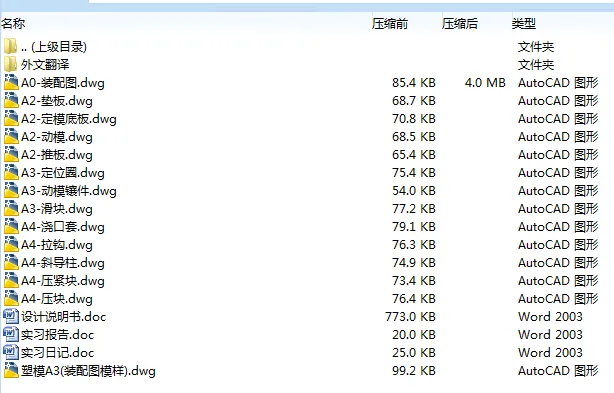Click the 79.1 KB size value
614x393 pixels.
414,227
